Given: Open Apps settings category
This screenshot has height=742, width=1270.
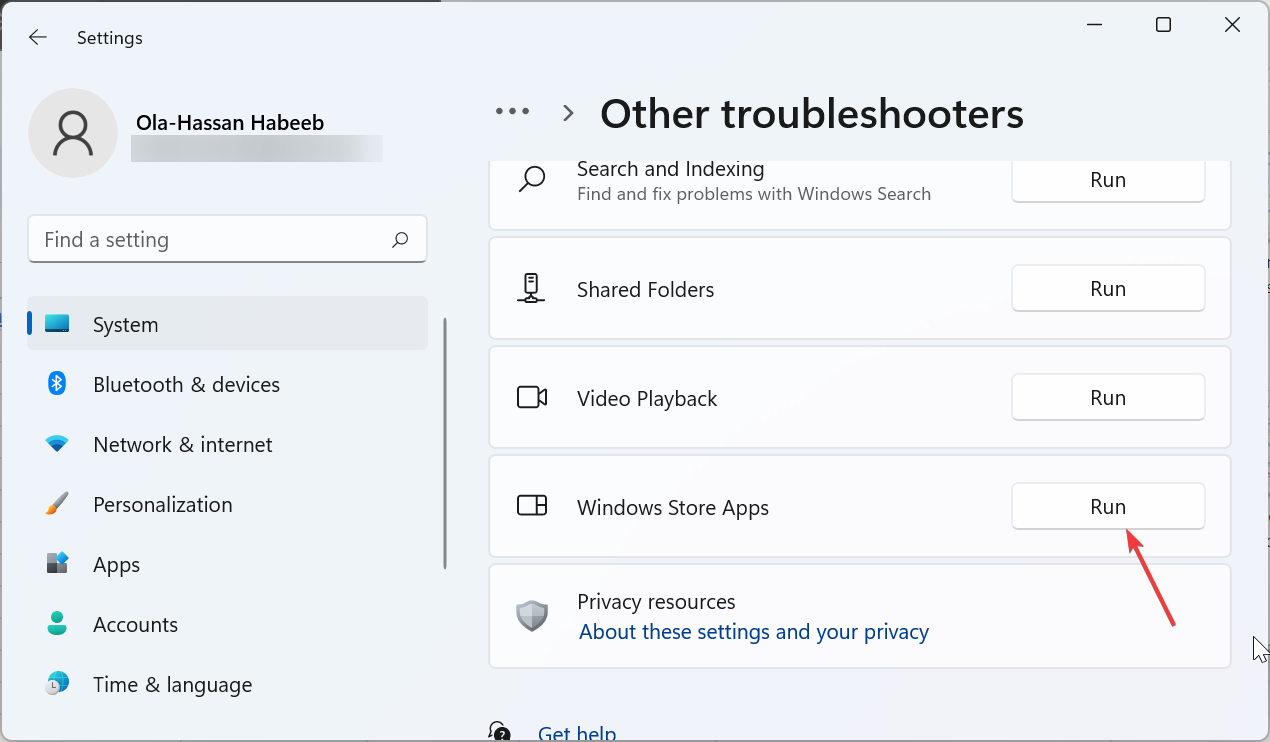Looking at the screenshot, I should click(116, 564).
